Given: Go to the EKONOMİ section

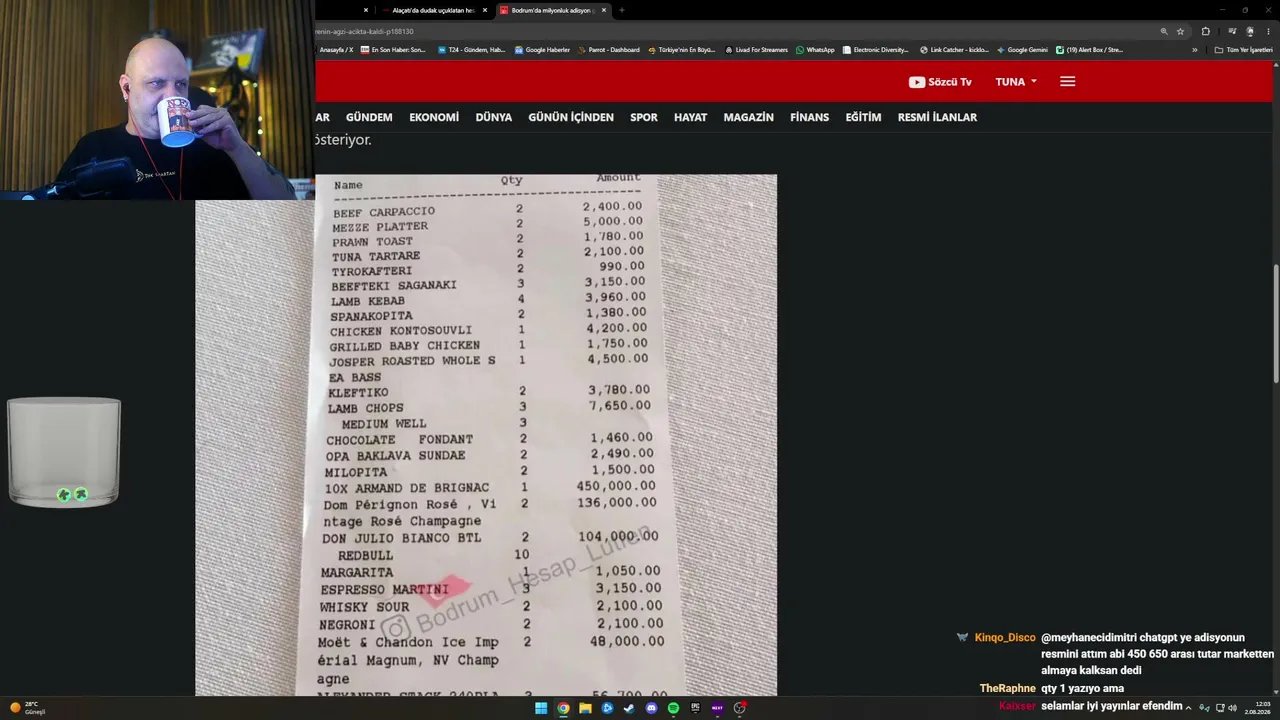Looking at the screenshot, I should (434, 117).
